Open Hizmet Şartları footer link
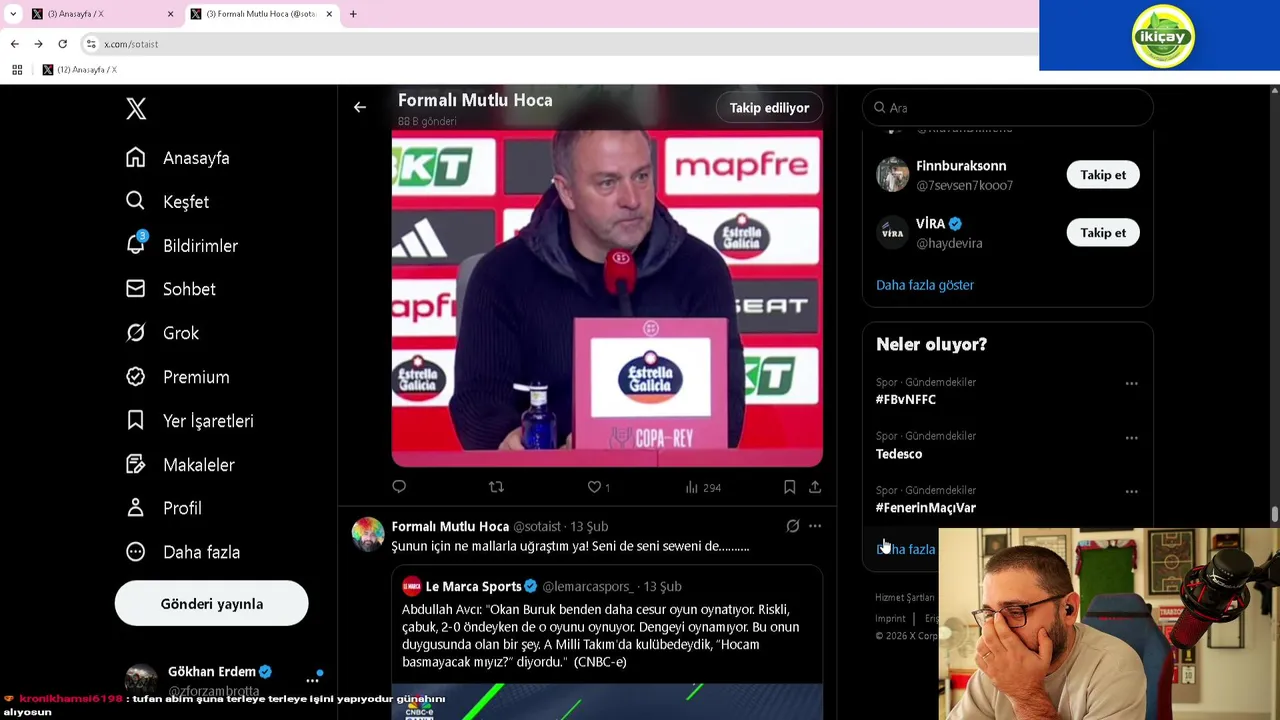Image resolution: width=1280 pixels, height=720 pixels. pyautogui.click(x=905, y=598)
